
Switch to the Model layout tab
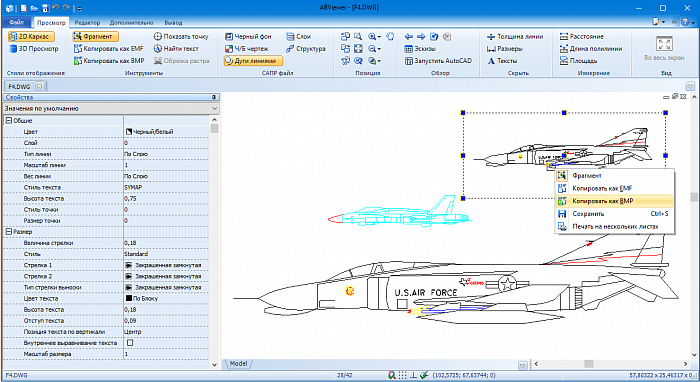click(x=238, y=364)
